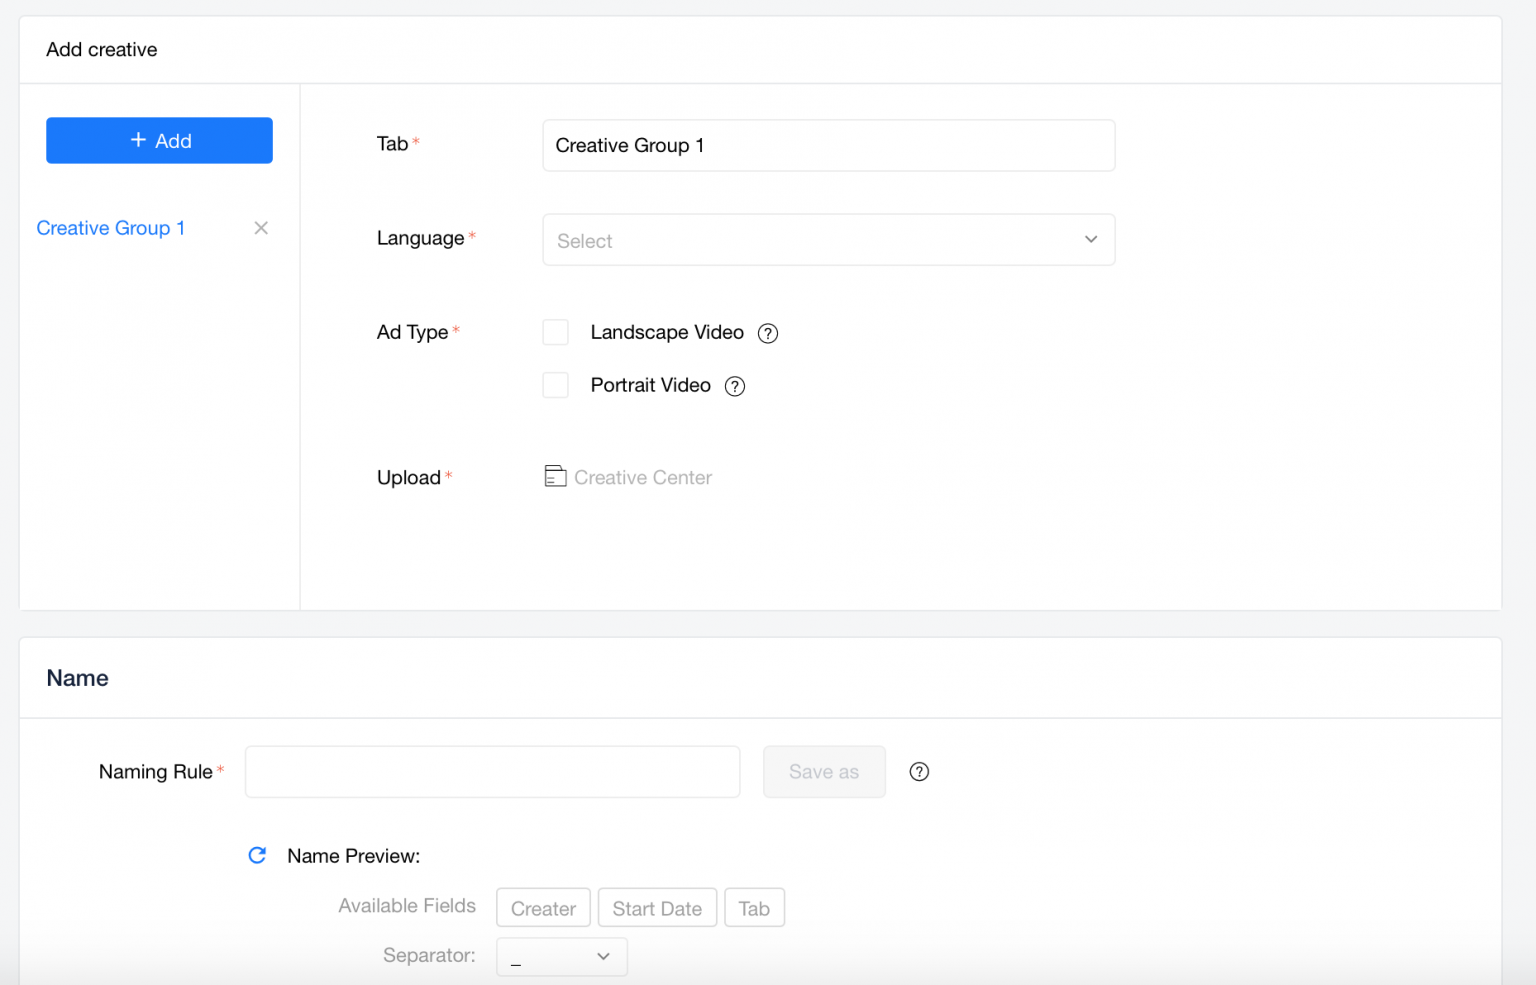Insert the Tab available field
The image size is (1536, 985).
coord(754,908)
